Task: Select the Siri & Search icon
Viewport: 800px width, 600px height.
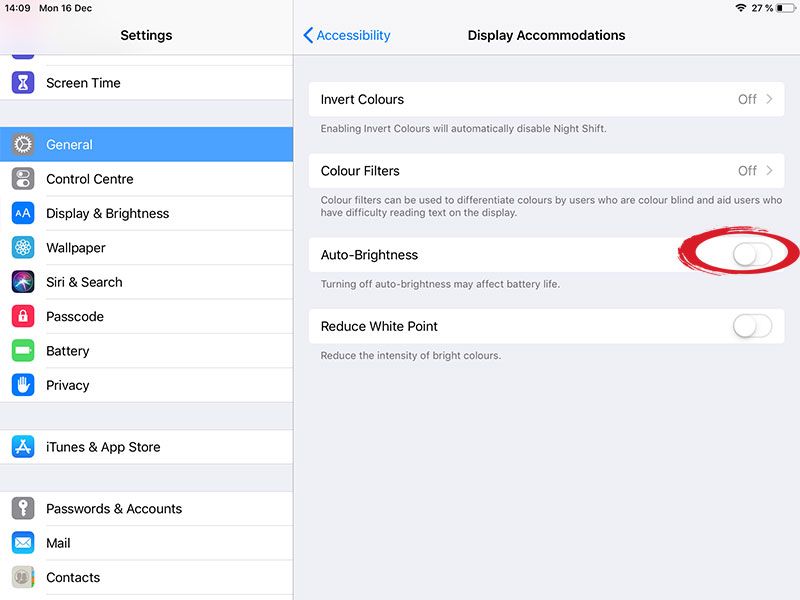Action: [x=22, y=282]
